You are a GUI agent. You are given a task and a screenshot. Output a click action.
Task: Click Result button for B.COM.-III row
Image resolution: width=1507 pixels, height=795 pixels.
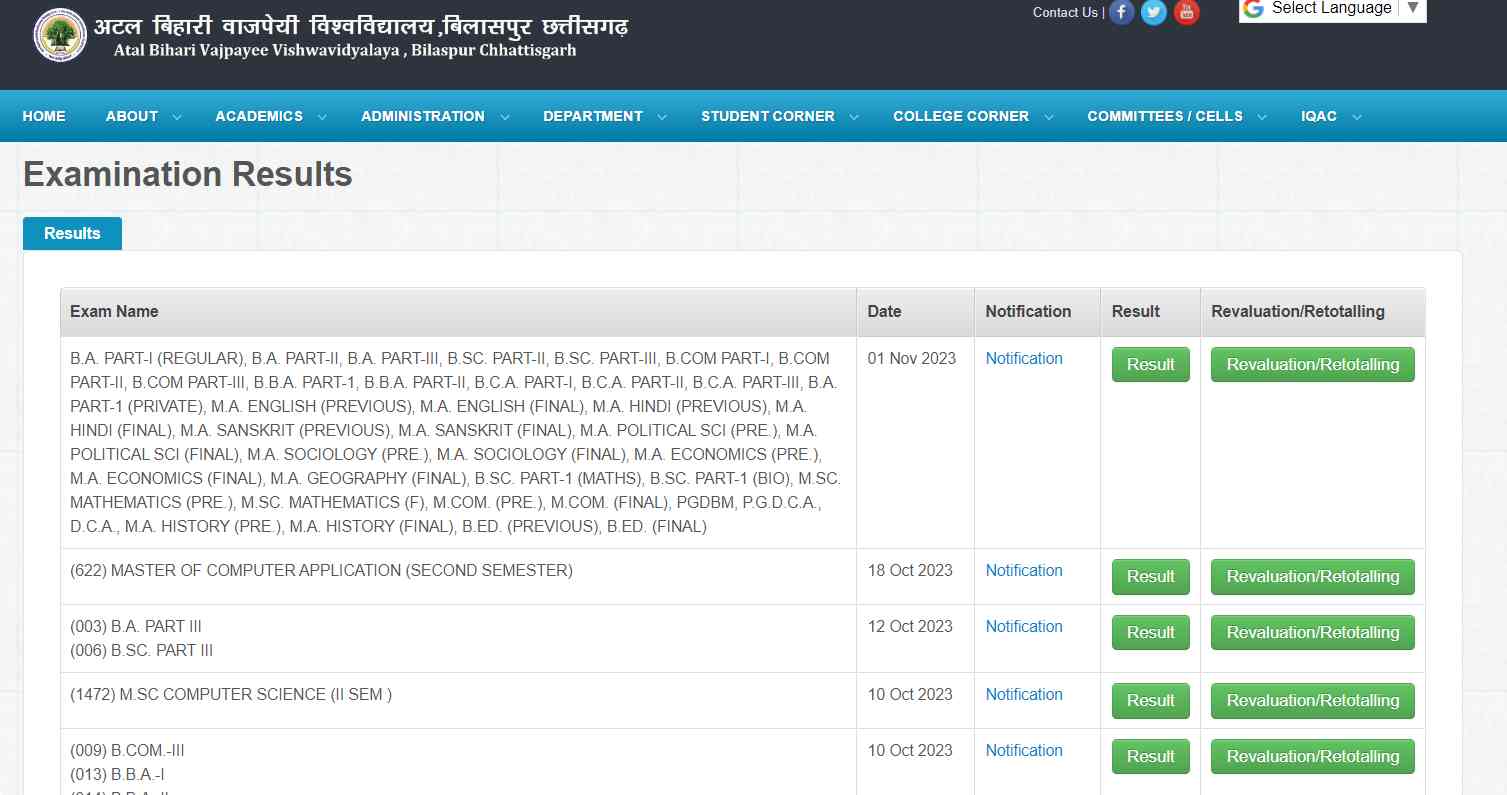click(x=1150, y=756)
